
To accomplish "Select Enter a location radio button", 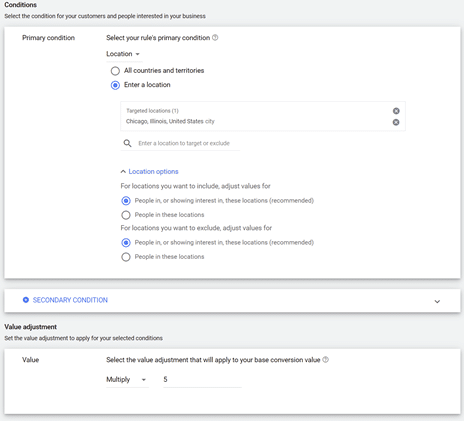I will 115,85.
